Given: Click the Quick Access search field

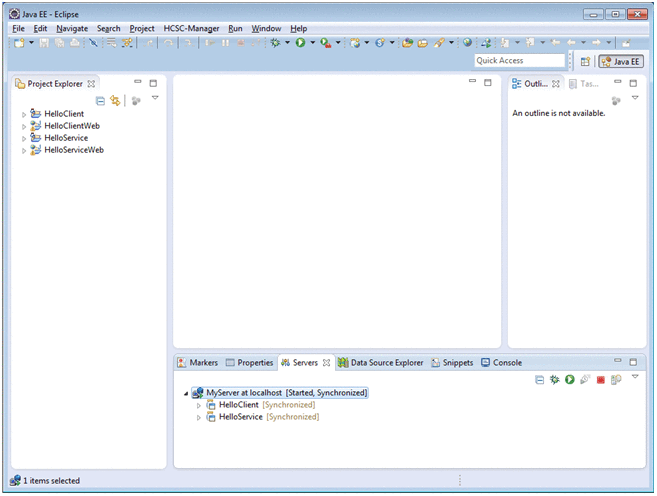Looking at the screenshot, I should tap(518, 61).
